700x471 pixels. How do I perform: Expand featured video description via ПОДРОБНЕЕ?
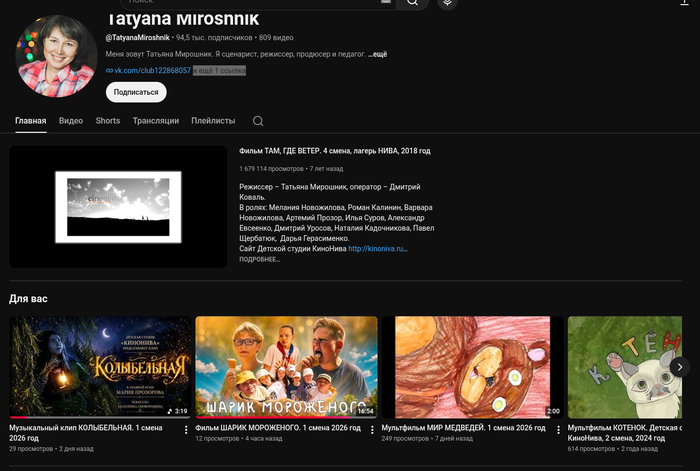pyautogui.click(x=259, y=259)
